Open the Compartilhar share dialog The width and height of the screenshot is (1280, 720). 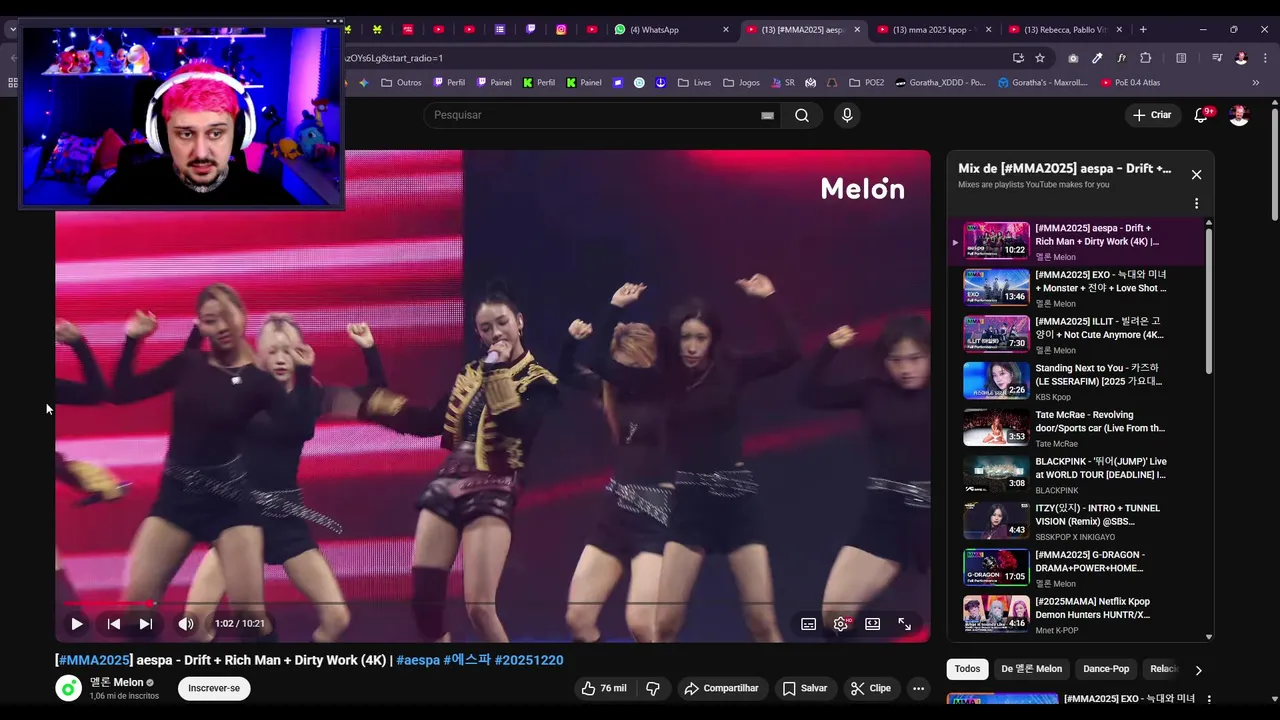[721, 688]
